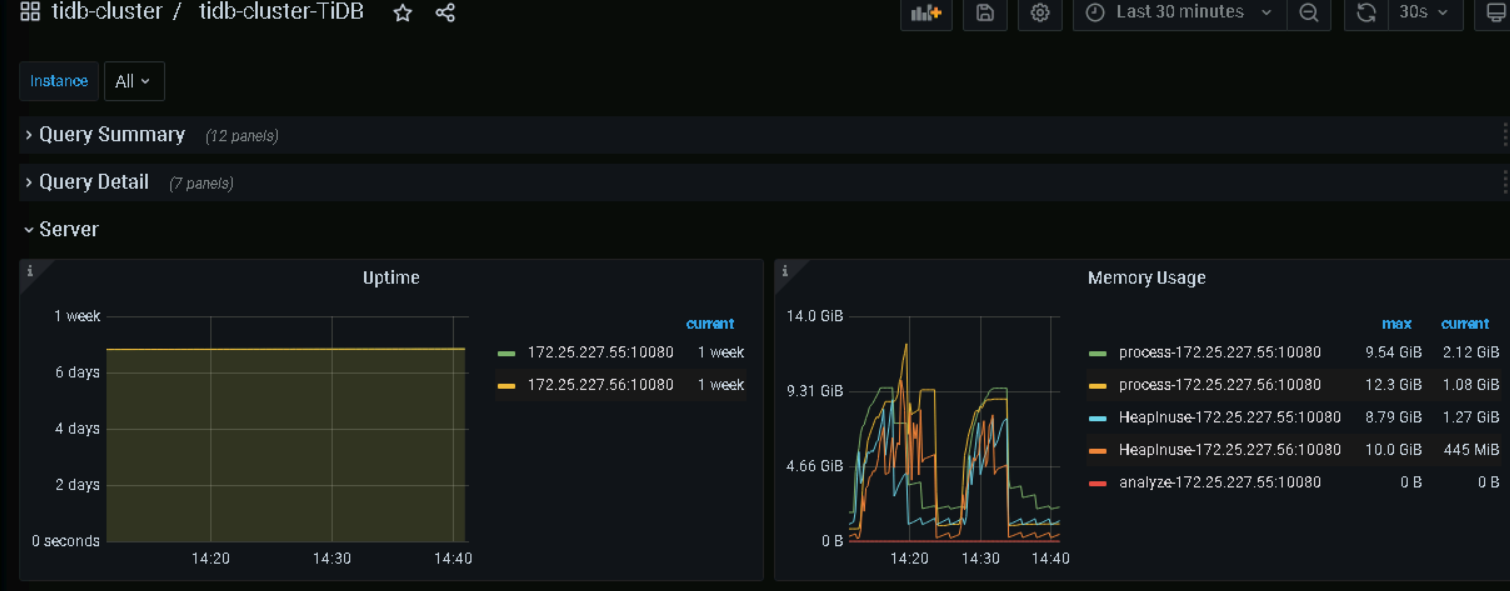This screenshot has height=591, width=1510.
Task: Toggle HeapInuse-172.25.227.56:10080 series in legend
Action: pos(1229,450)
